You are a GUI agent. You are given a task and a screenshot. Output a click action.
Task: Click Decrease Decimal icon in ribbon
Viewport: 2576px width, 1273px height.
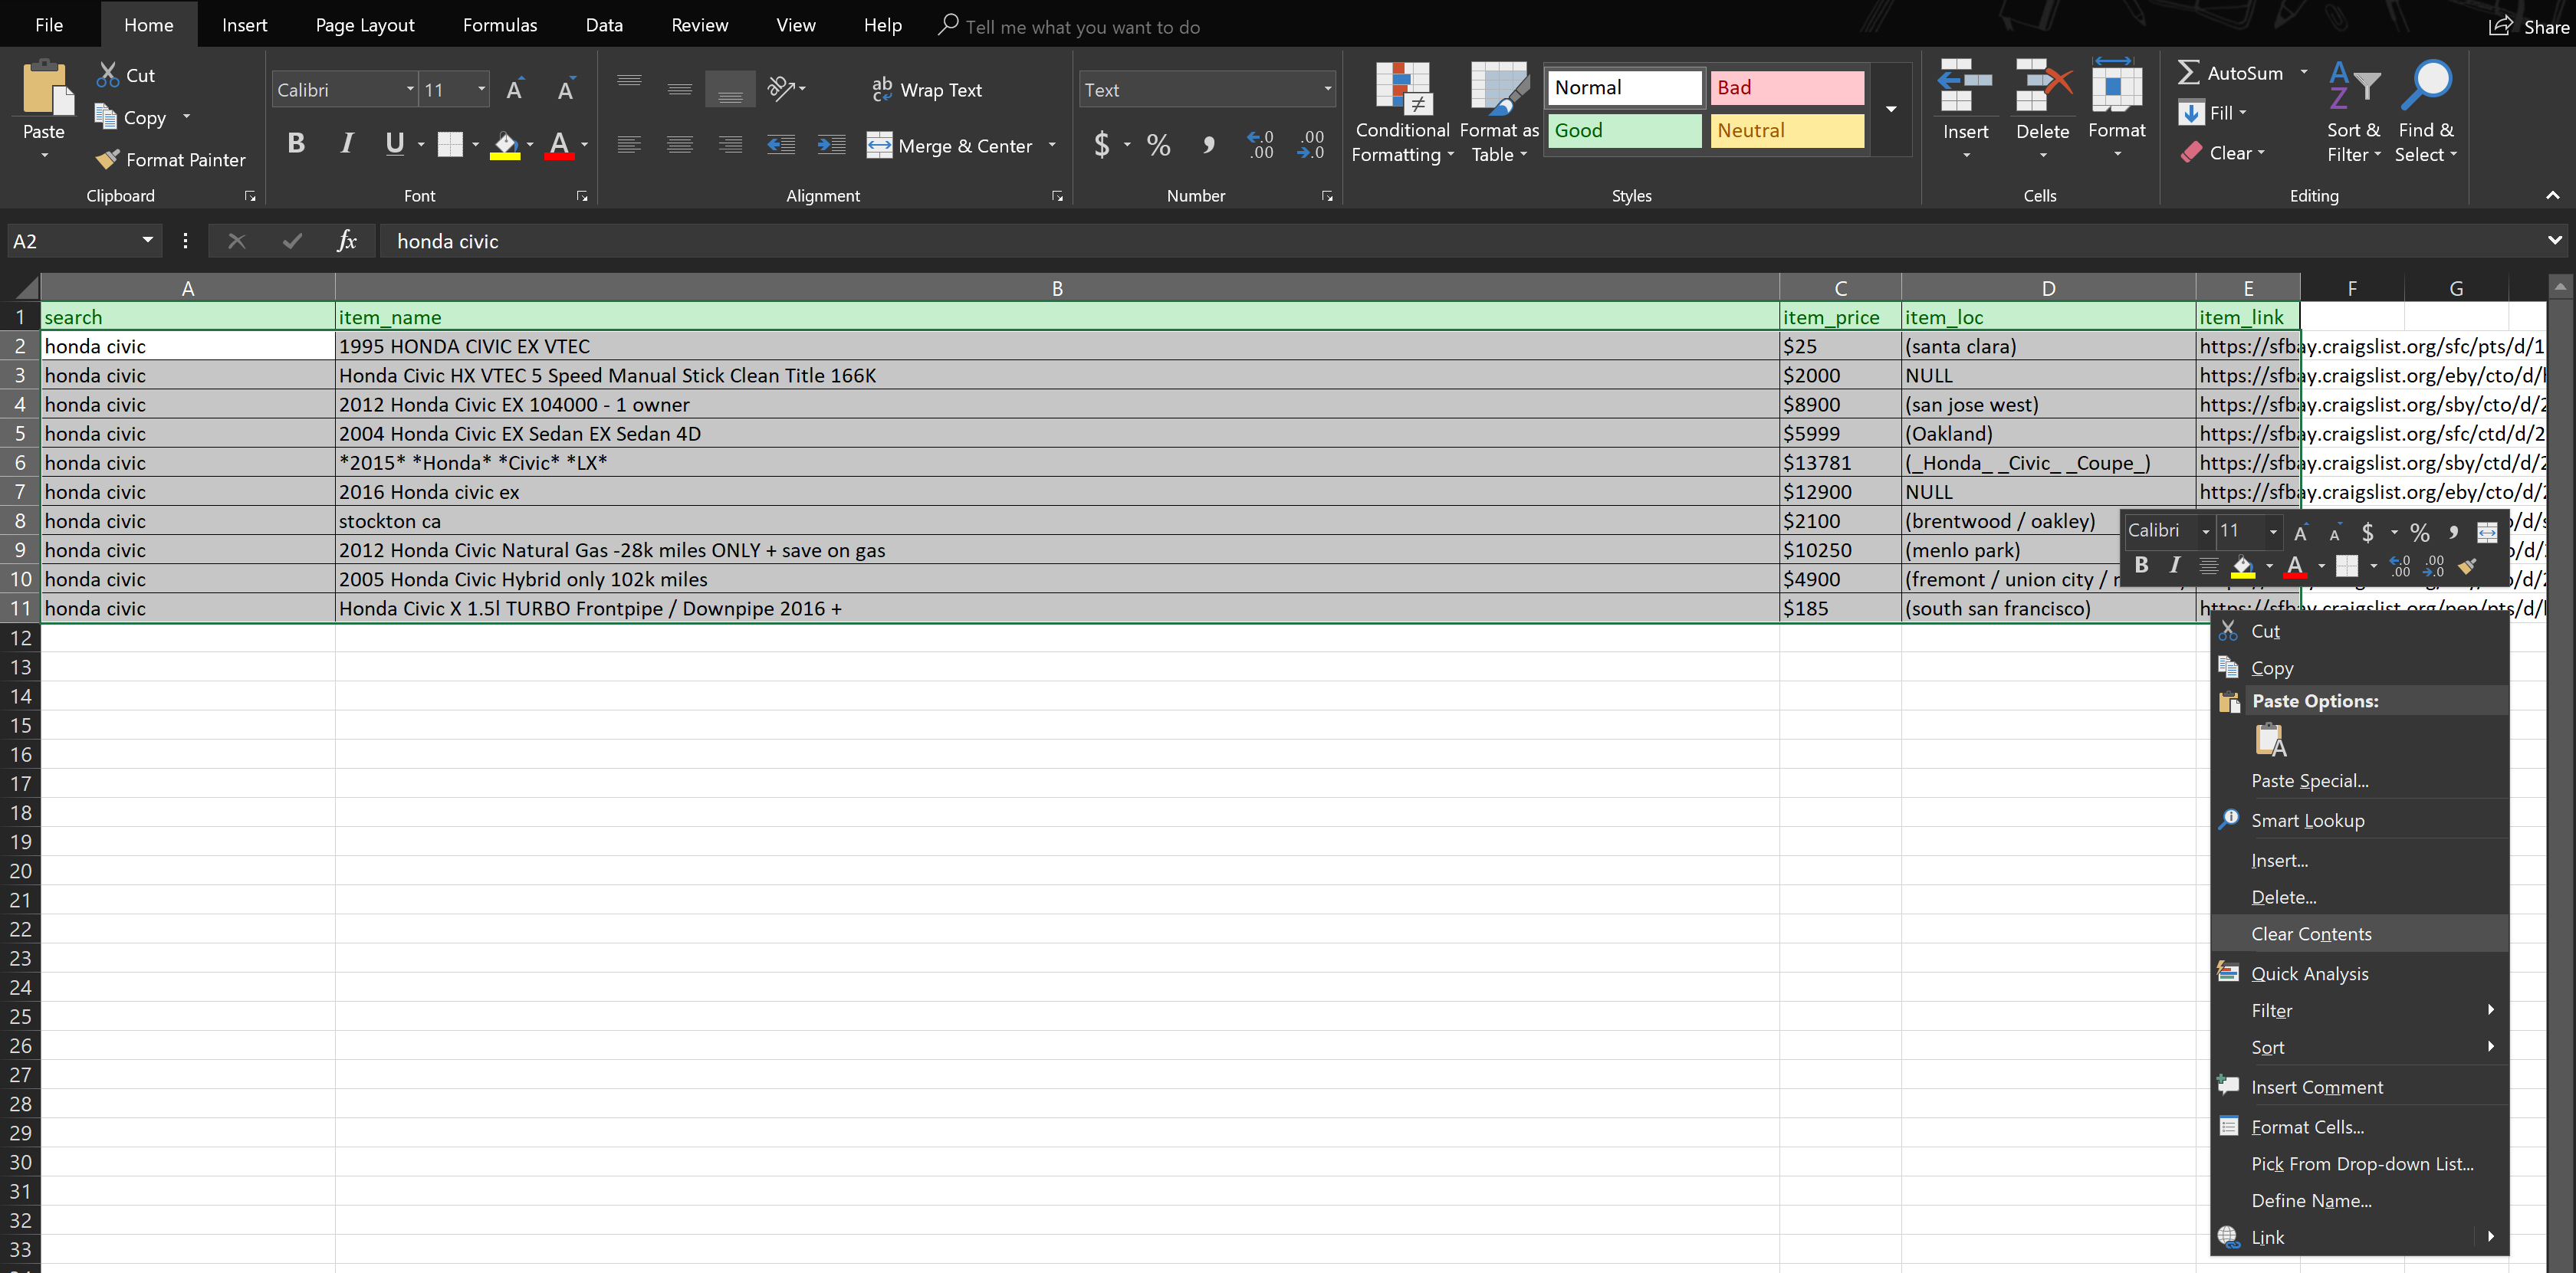point(1310,145)
